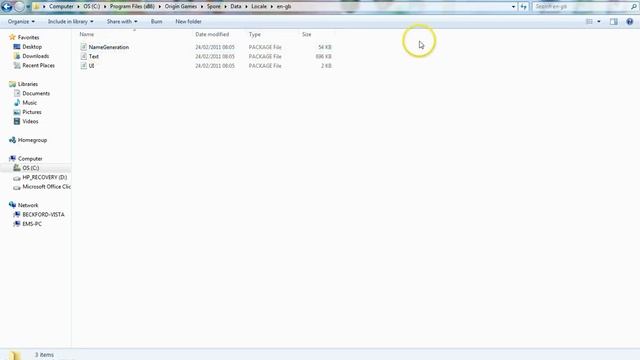Sort by the Type column header
640x360 pixels.
pos(255,34)
